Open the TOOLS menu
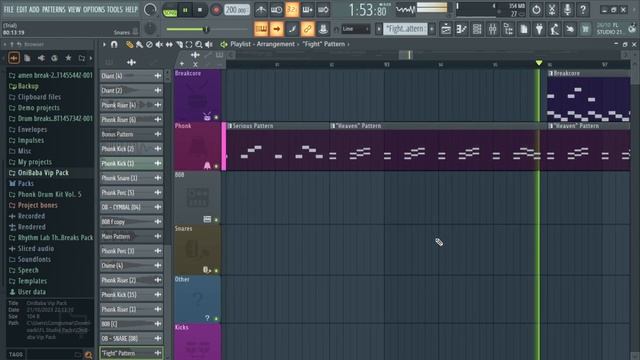 pyautogui.click(x=115, y=9)
